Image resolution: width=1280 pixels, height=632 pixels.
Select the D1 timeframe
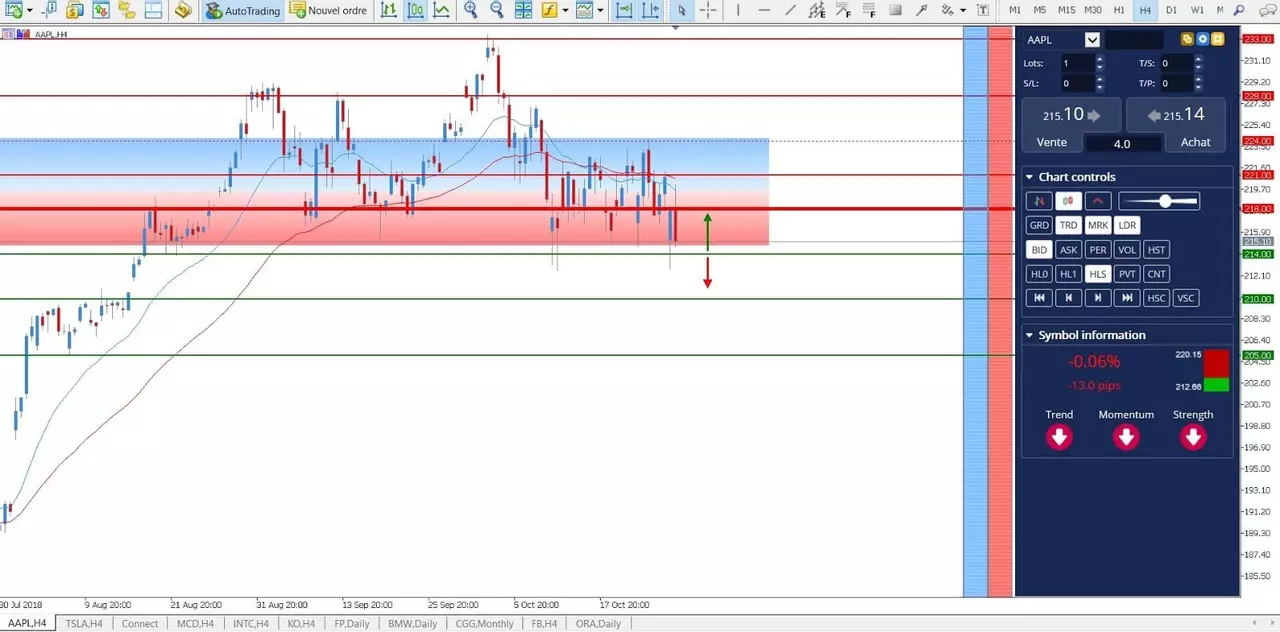(x=1171, y=10)
